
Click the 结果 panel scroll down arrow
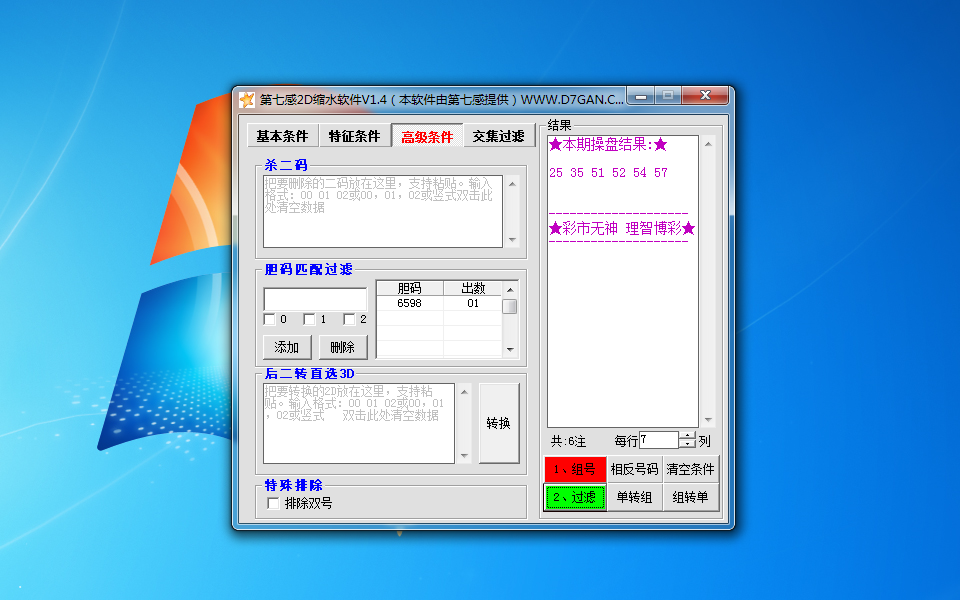708,420
